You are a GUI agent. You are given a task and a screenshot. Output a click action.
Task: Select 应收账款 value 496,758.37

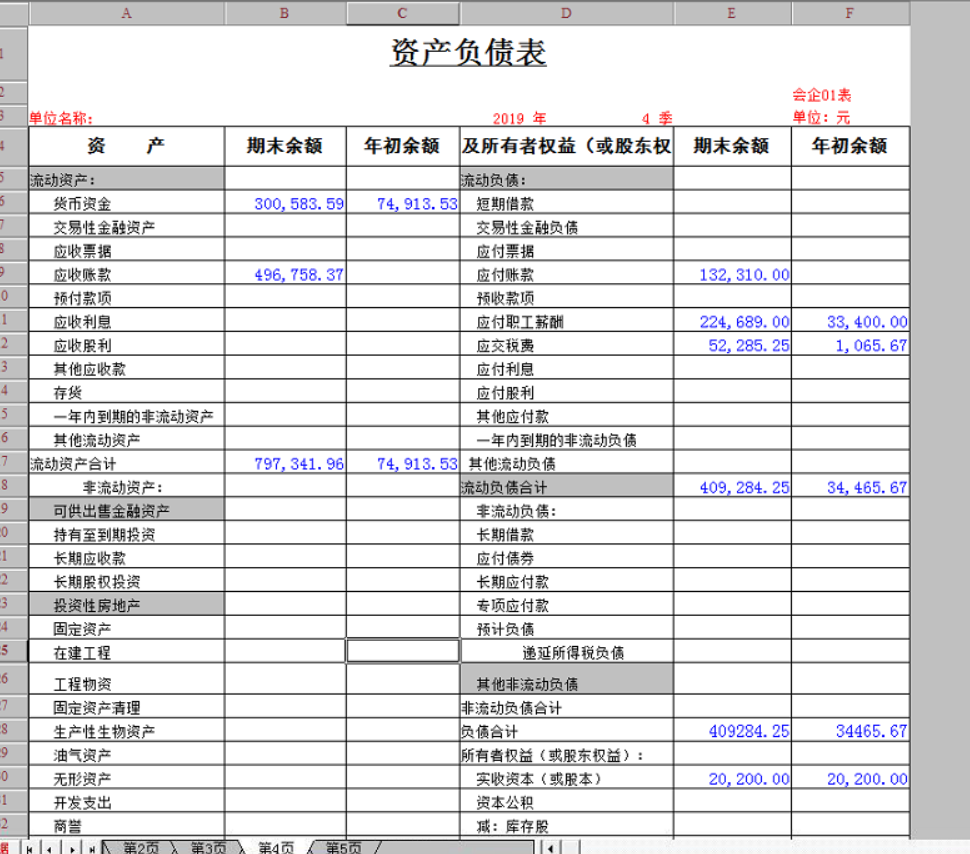coord(285,274)
